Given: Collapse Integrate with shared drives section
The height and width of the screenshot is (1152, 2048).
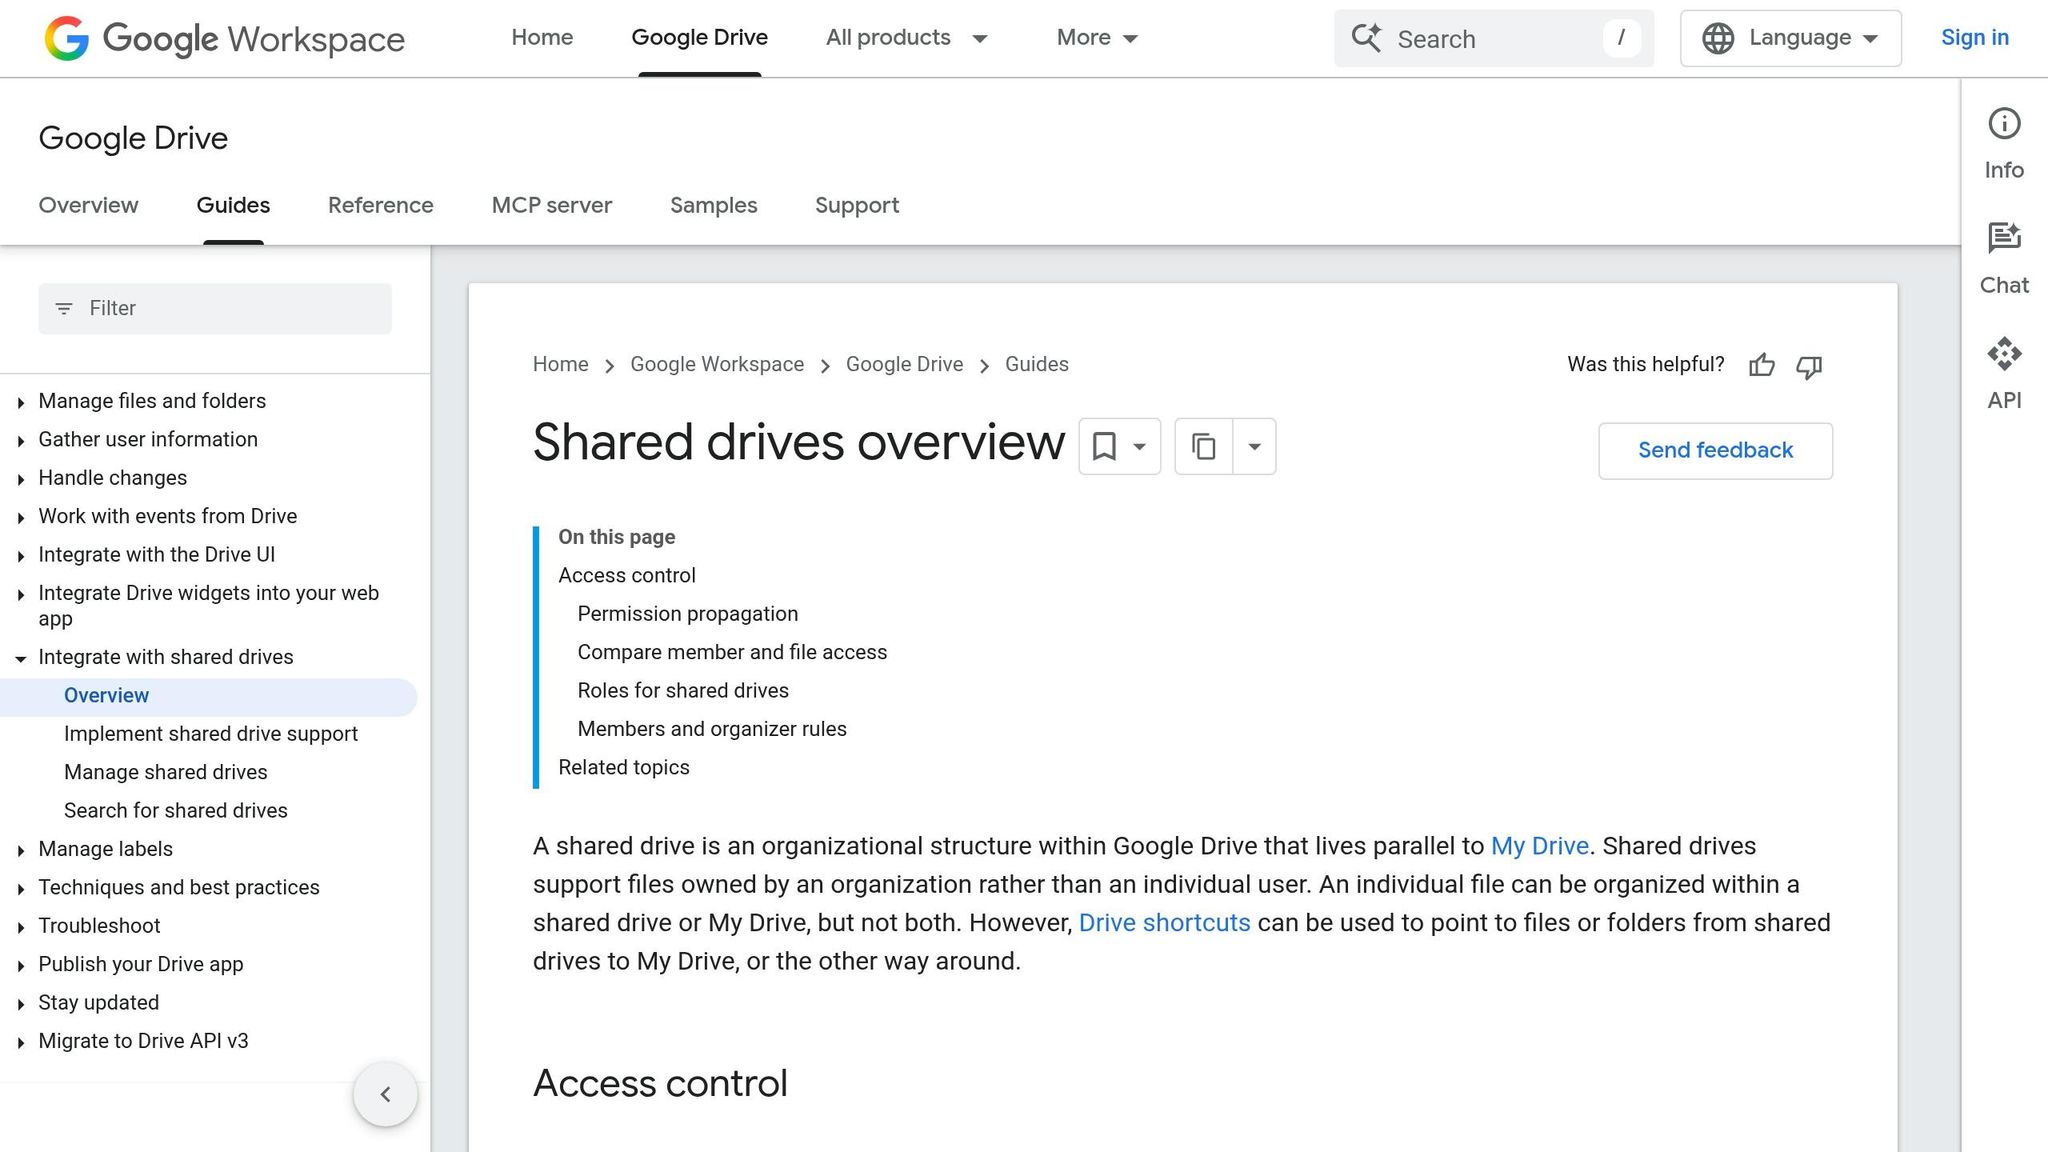Looking at the screenshot, I should point(21,658).
